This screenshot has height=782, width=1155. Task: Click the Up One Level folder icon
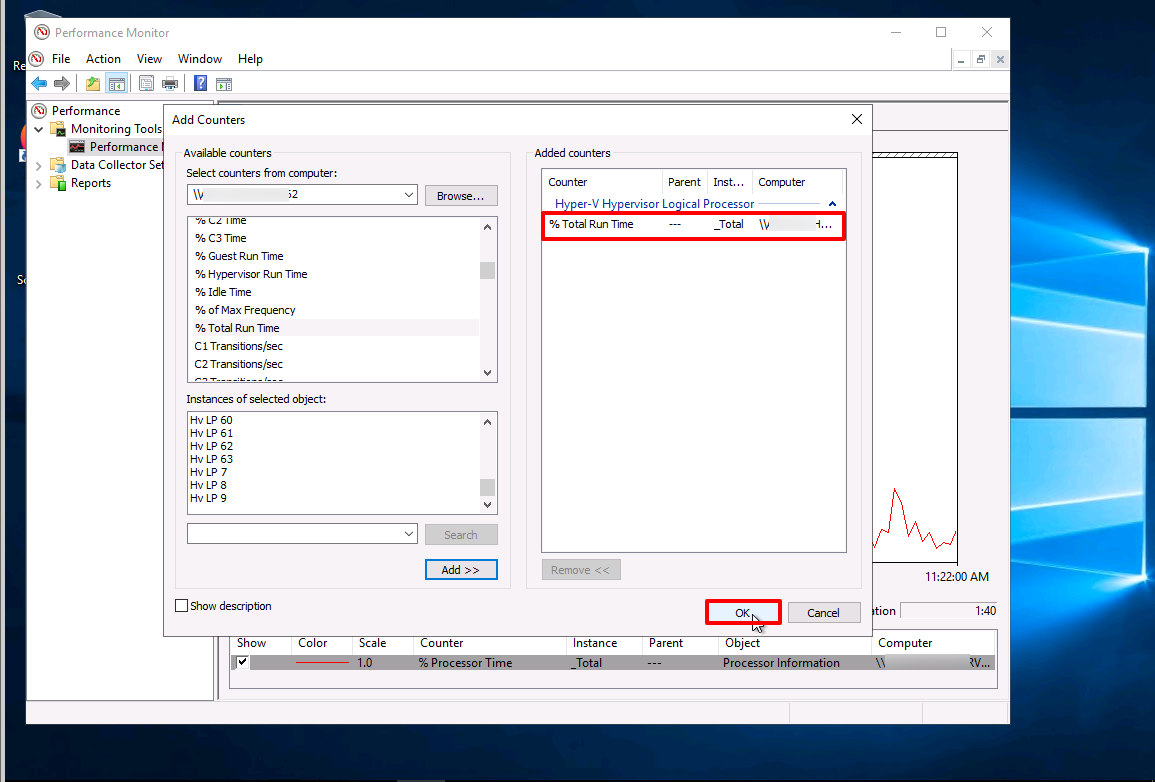point(93,84)
